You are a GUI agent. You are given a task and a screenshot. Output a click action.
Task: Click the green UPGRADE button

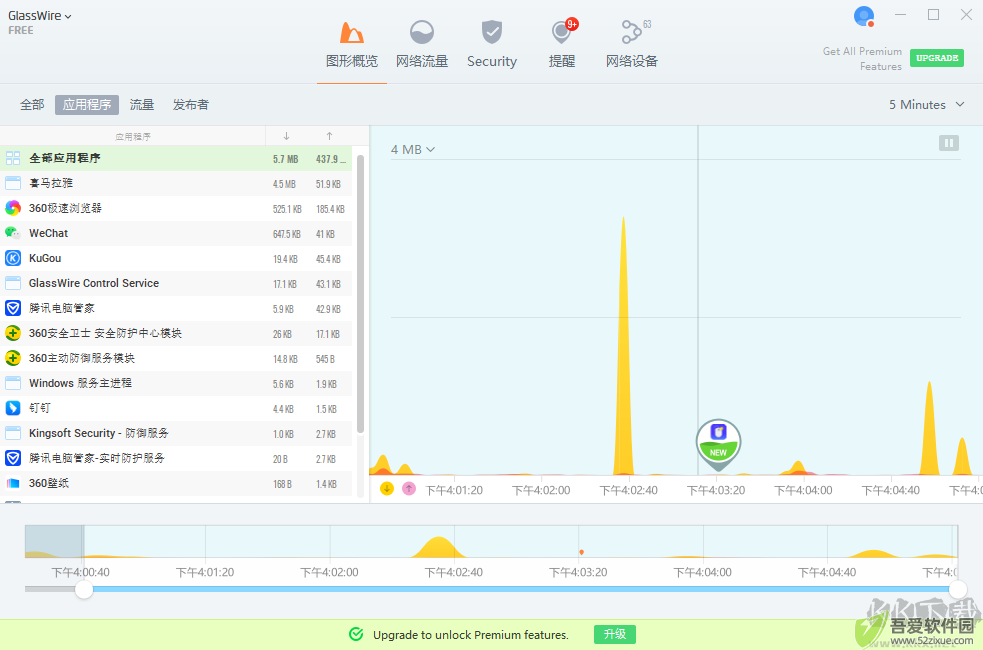(x=937, y=58)
